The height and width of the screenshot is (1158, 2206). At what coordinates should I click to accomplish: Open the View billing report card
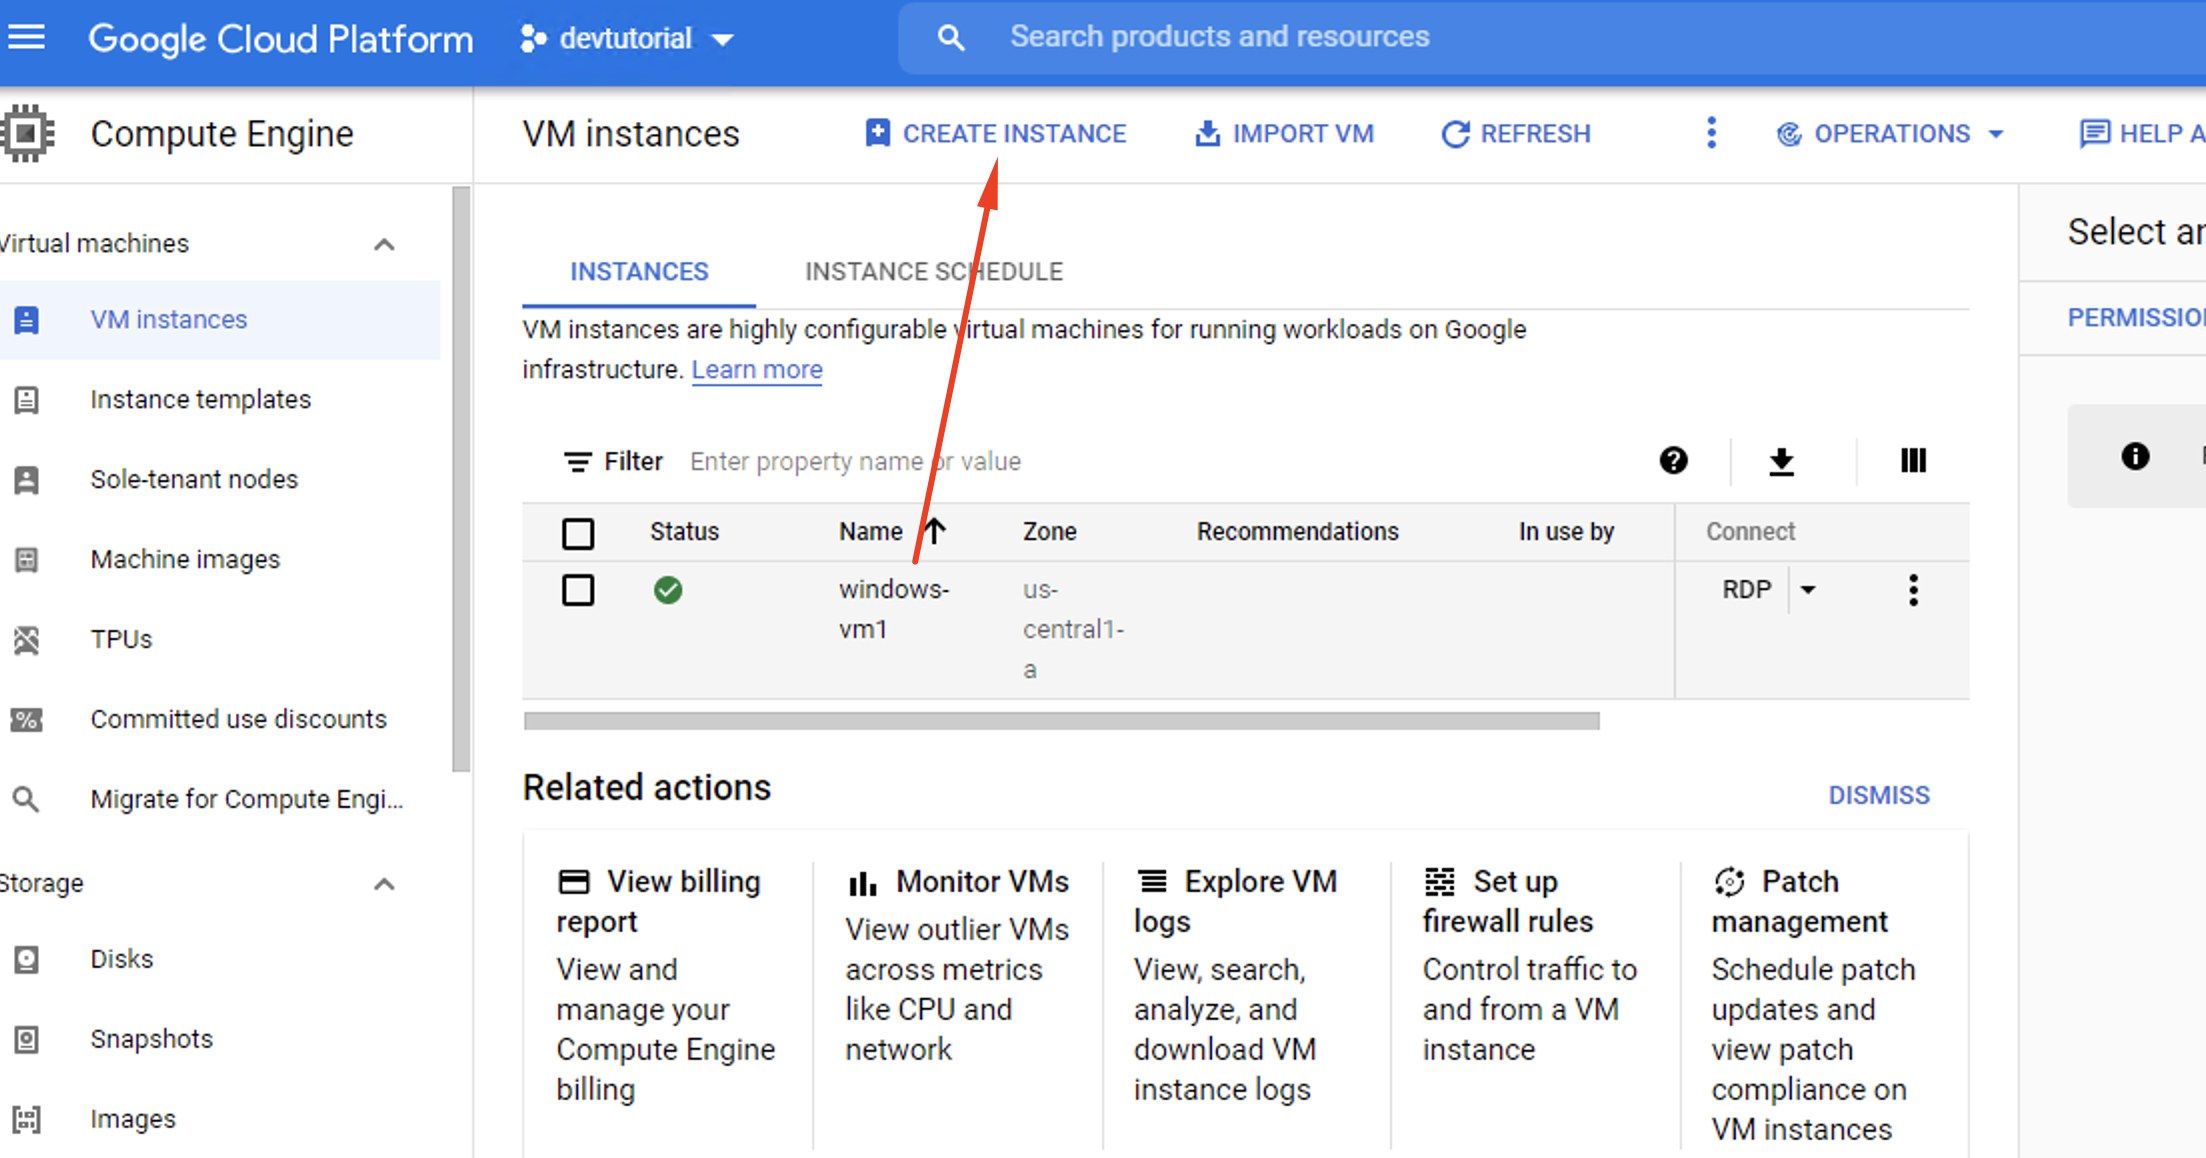[x=667, y=984]
